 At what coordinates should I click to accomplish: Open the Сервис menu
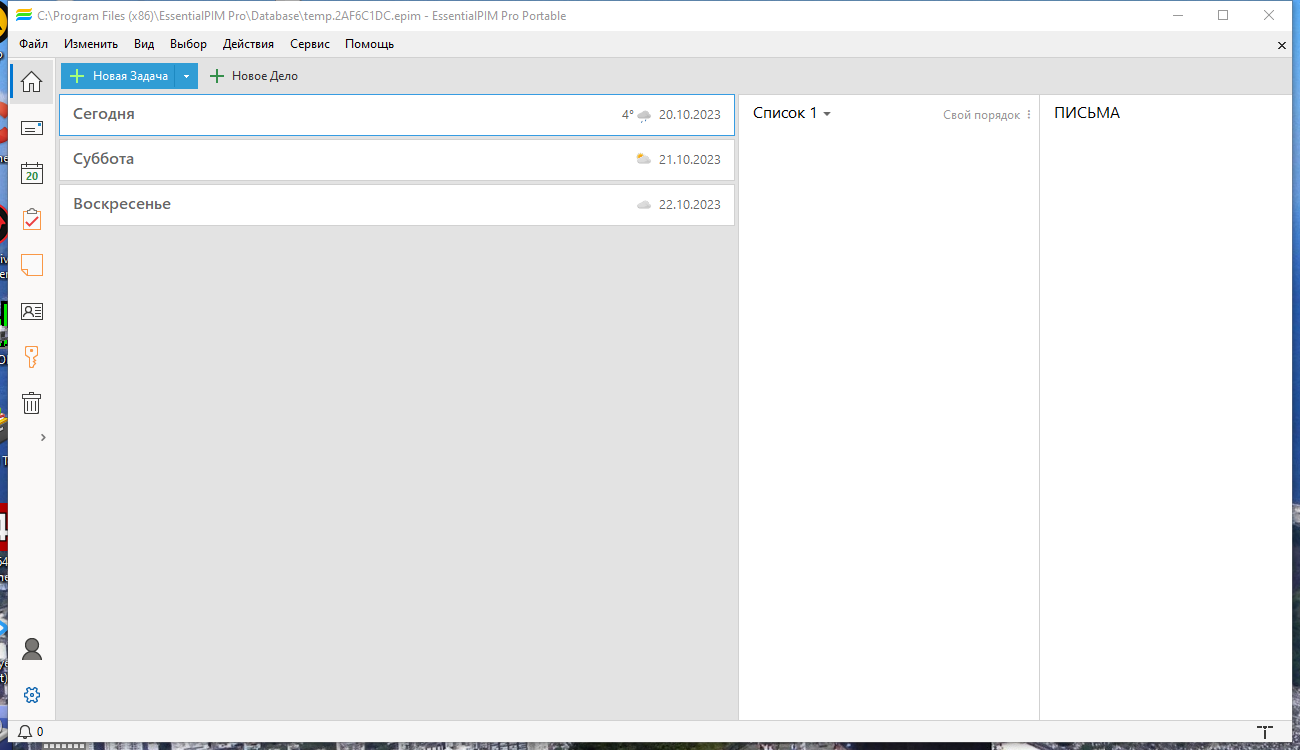click(x=309, y=44)
